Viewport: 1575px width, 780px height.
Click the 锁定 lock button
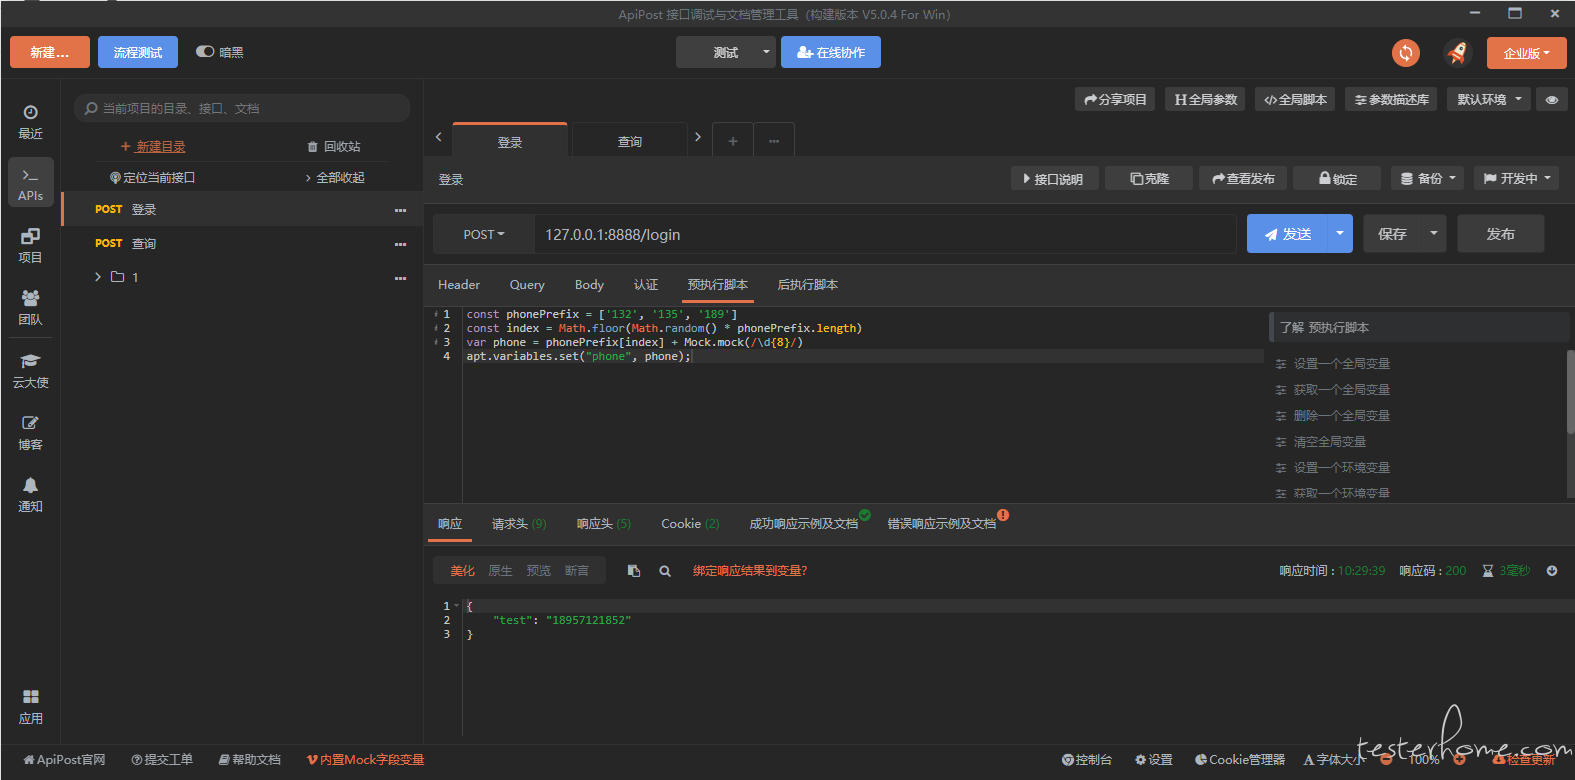1337,179
